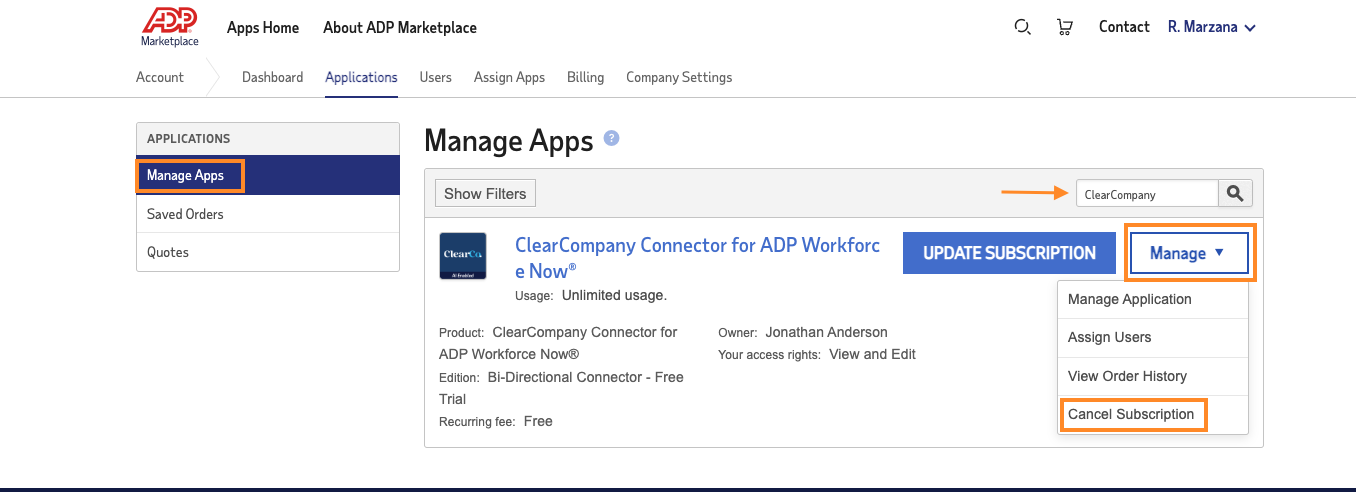Click the Recurring fee 'Free' value
Image resolution: width=1356 pixels, height=492 pixels.
click(x=538, y=421)
